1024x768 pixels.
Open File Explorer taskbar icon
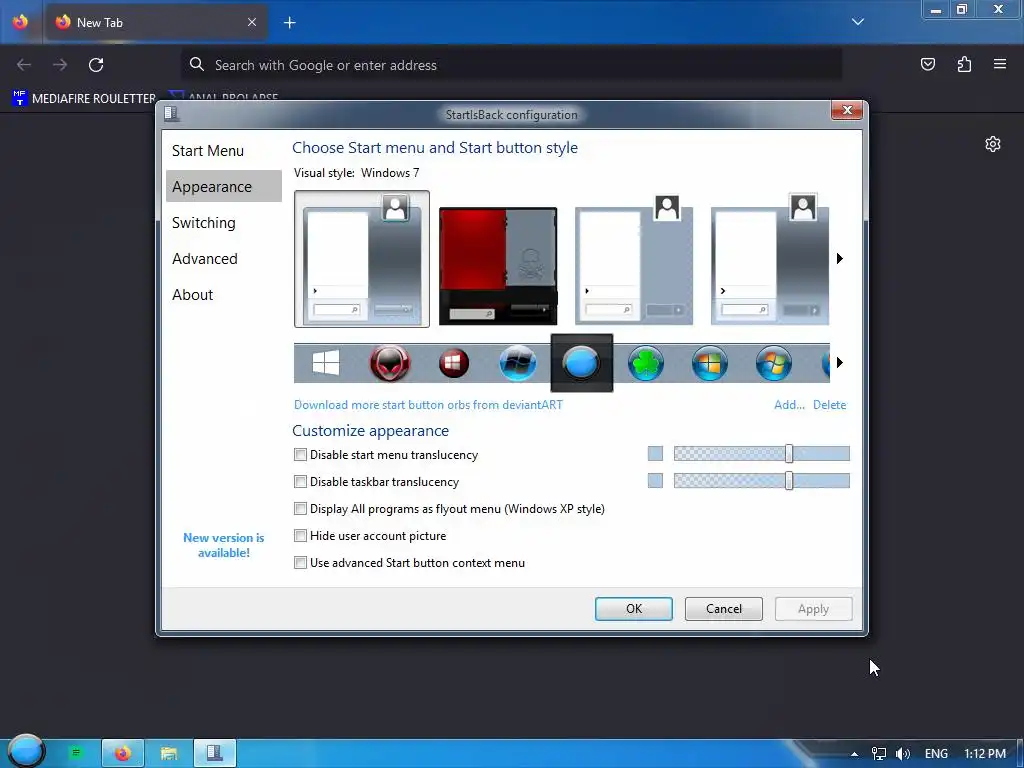168,753
